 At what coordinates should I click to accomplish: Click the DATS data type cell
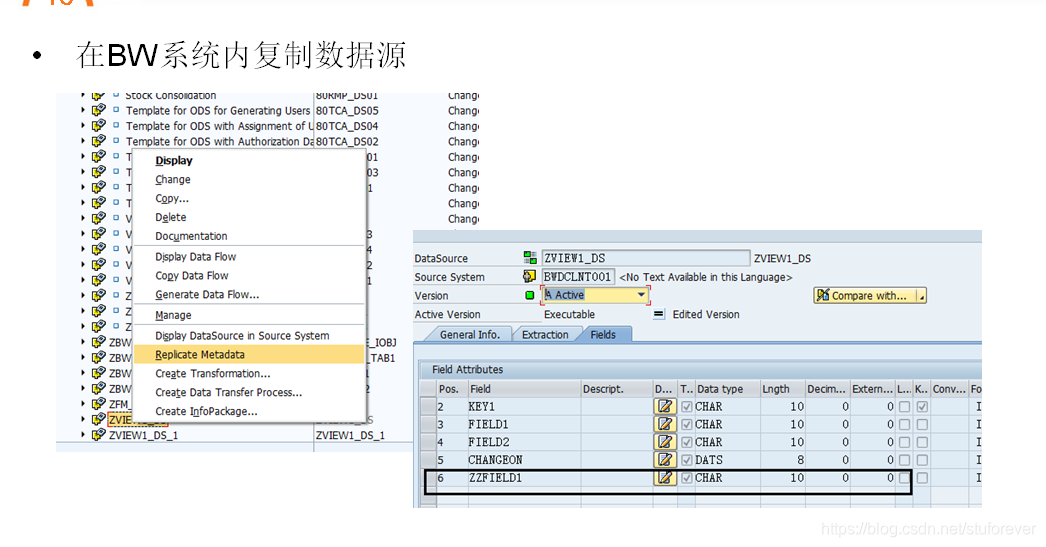pos(726,460)
